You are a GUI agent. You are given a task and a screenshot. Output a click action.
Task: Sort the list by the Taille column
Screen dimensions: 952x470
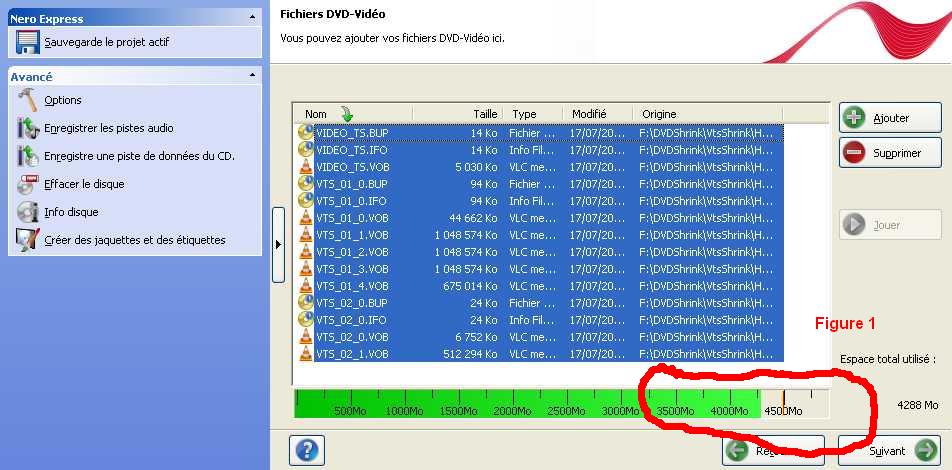coord(458,114)
